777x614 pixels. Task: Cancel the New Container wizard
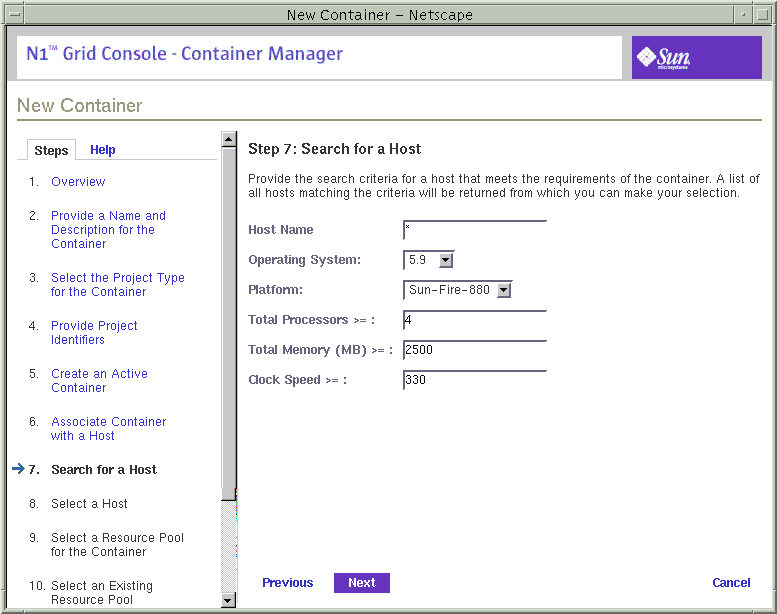click(731, 583)
